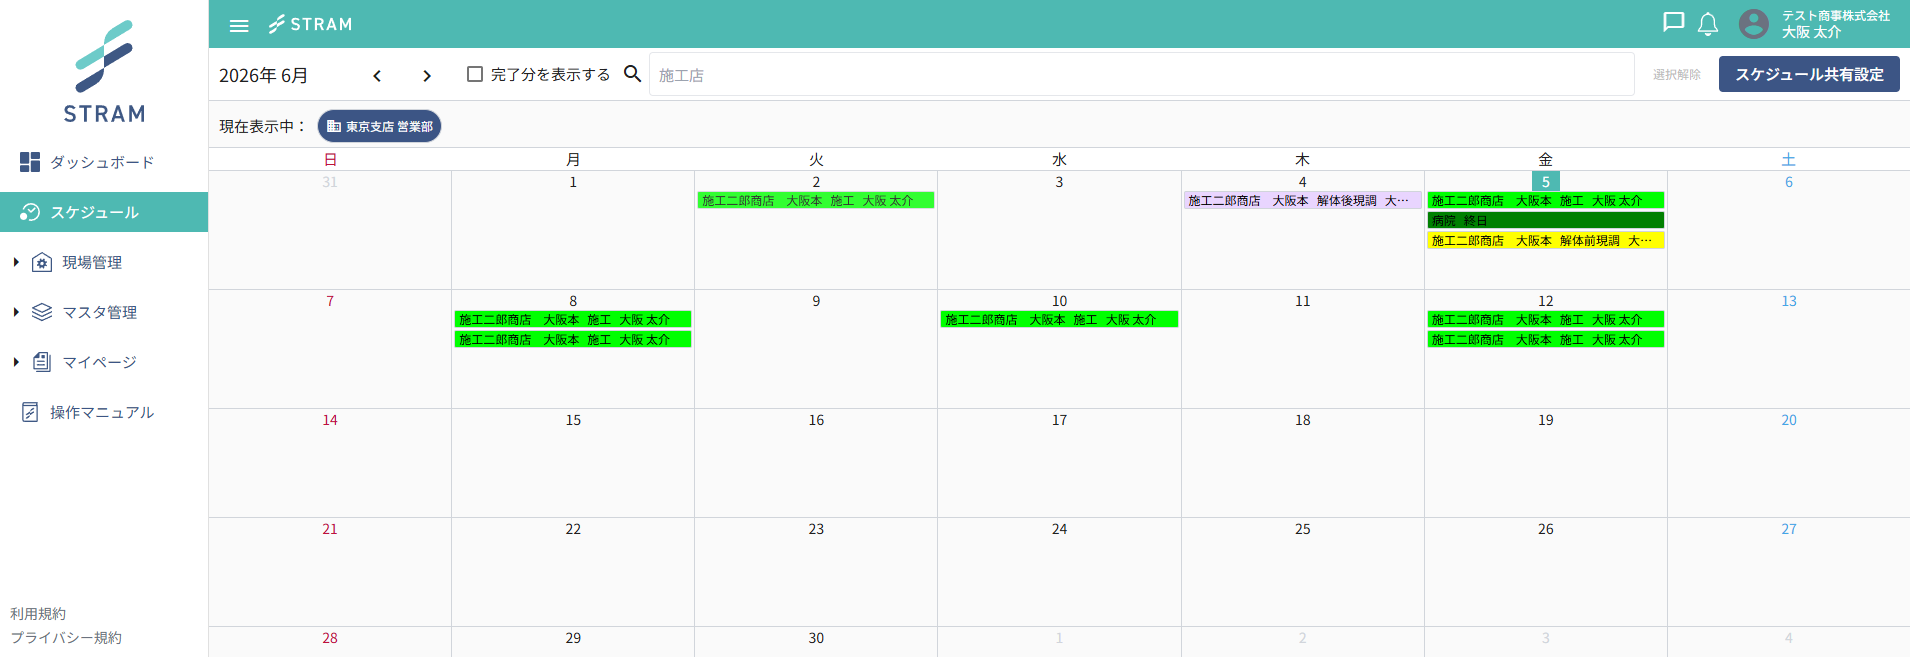This screenshot has height=657, width=1910.
Task: Click 2026年 6月 month label
Action: click(x=264, y=76)
